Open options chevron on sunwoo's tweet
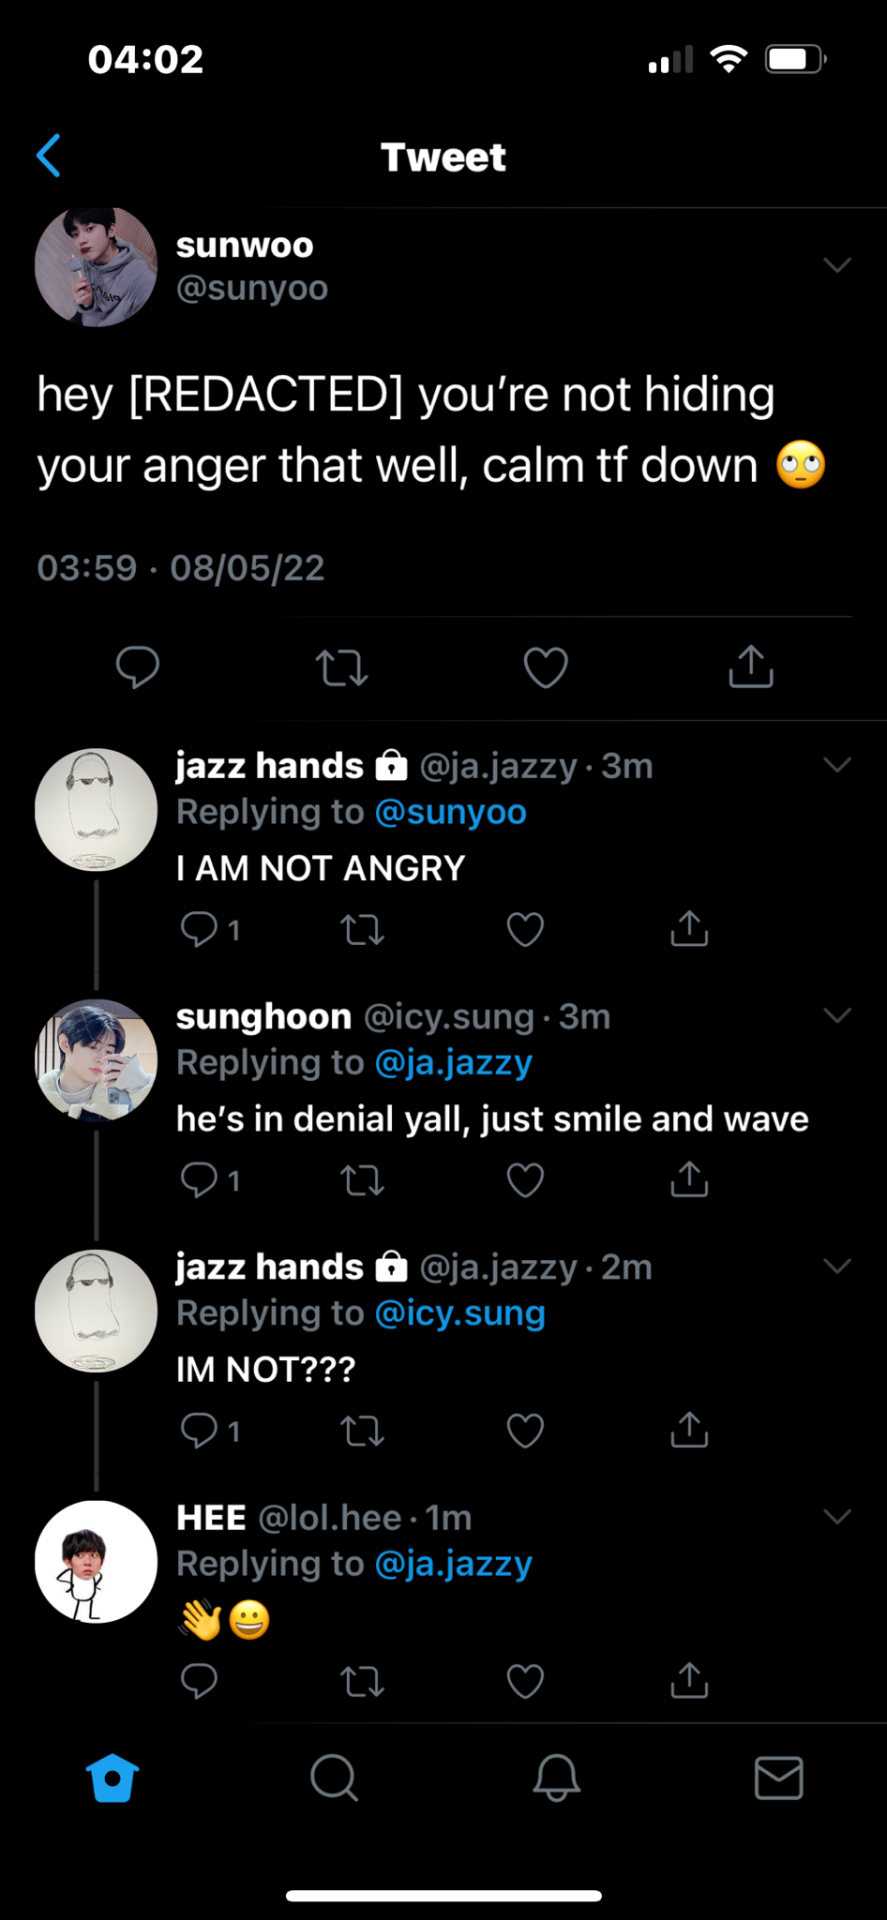 pos(836,265)
